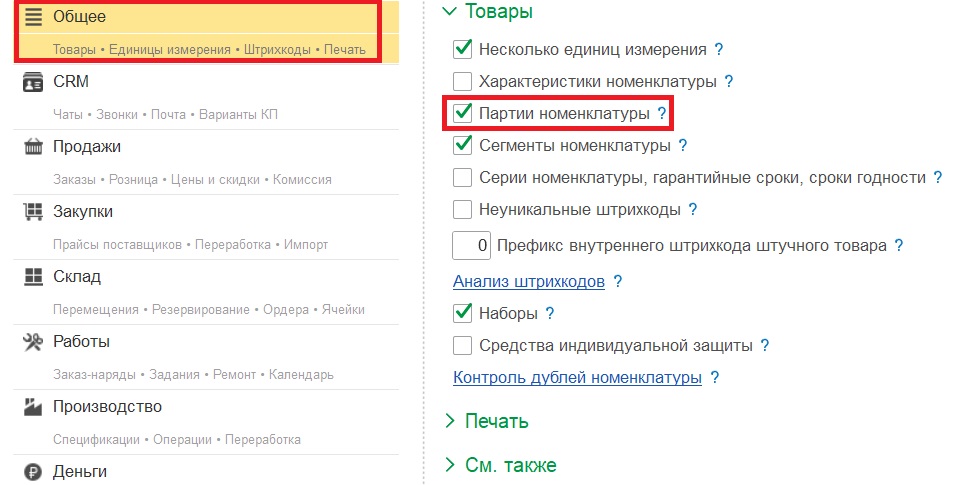Click 'Спецификации • Операции • Переработка' subtitle
This screenshot has height=485, width=965.
[177, 440]
